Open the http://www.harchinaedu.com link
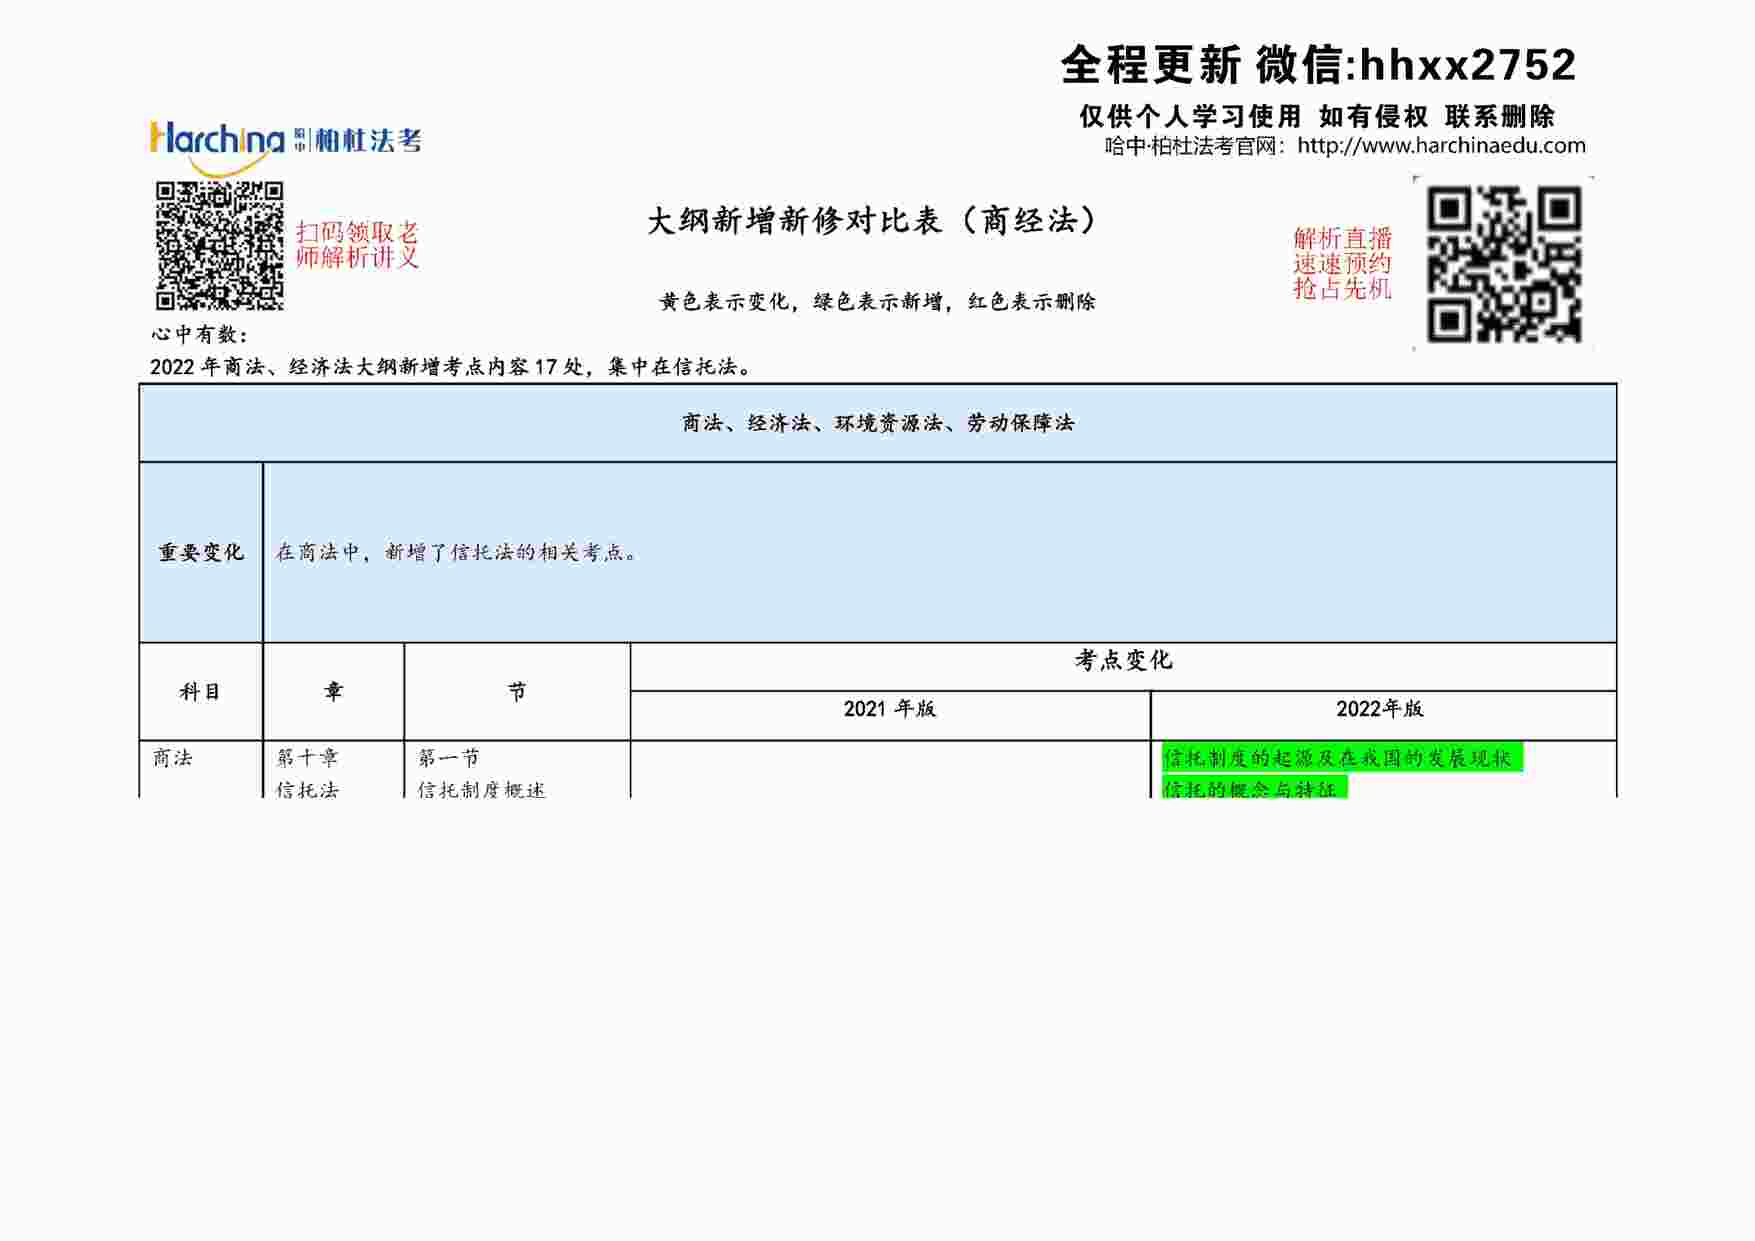This screenshot has height=1241, width=1755. pyautogui.click(x=1441, y=146)
